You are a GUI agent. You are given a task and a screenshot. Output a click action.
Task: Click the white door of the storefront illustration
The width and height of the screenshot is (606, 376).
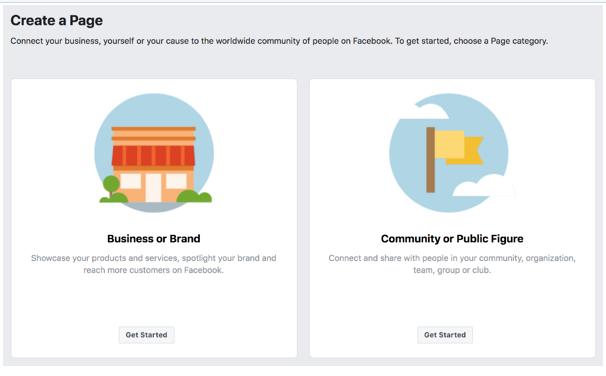click(x=153, y=187)
